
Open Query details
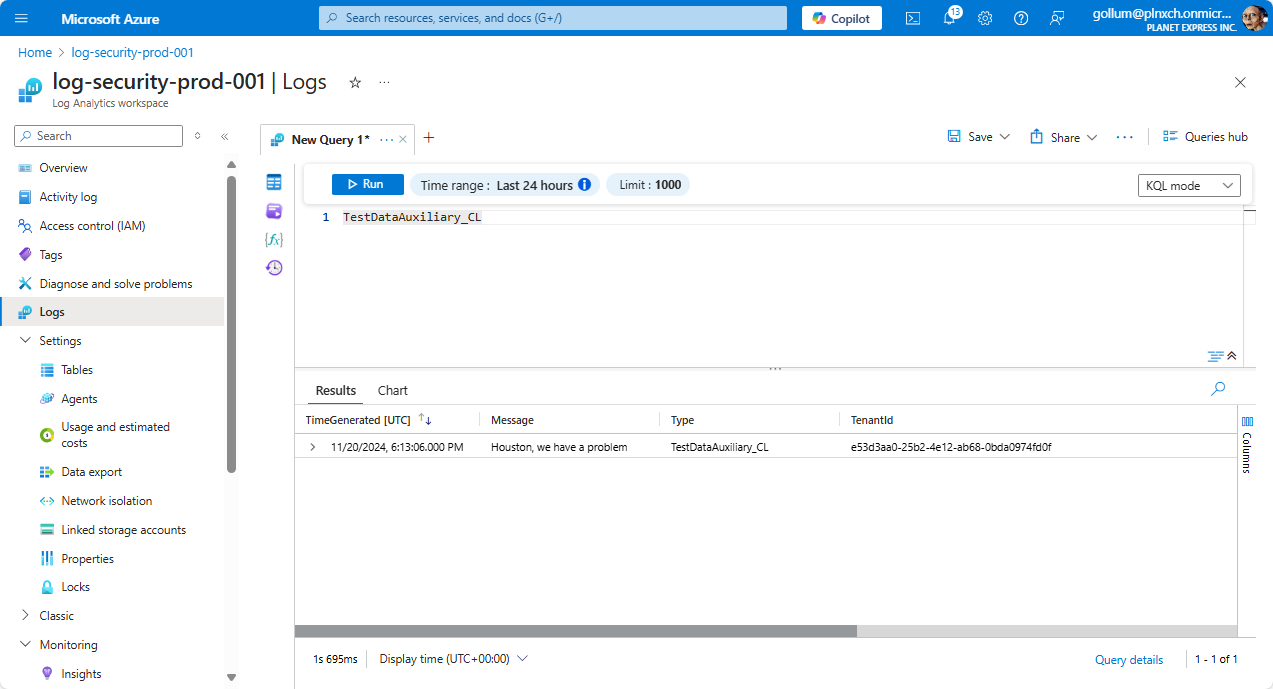click(x=1128, y=659)
